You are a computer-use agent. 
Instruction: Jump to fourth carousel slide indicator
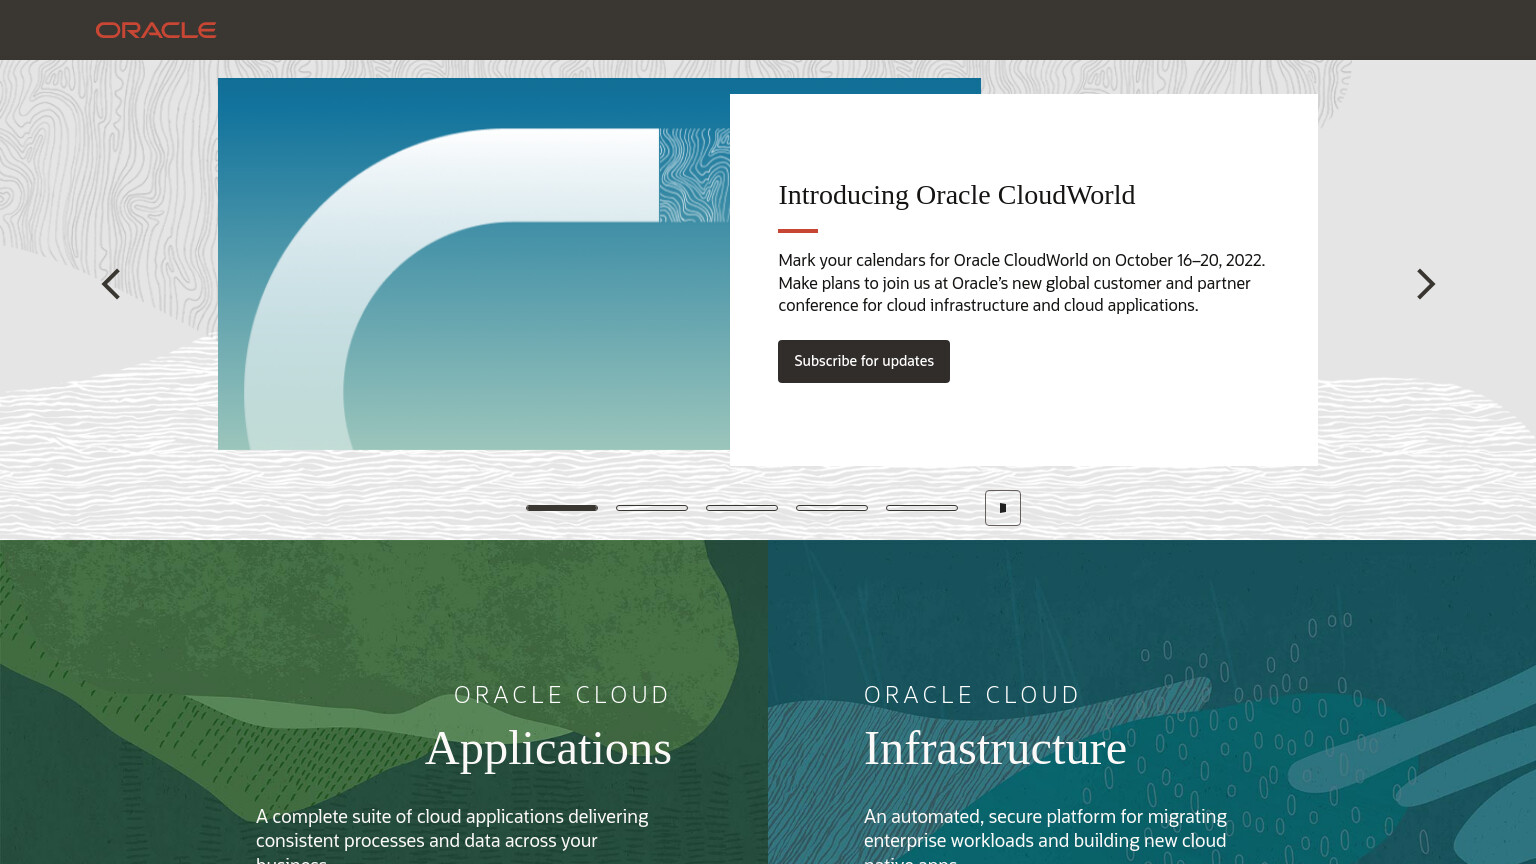pos(832,508)
